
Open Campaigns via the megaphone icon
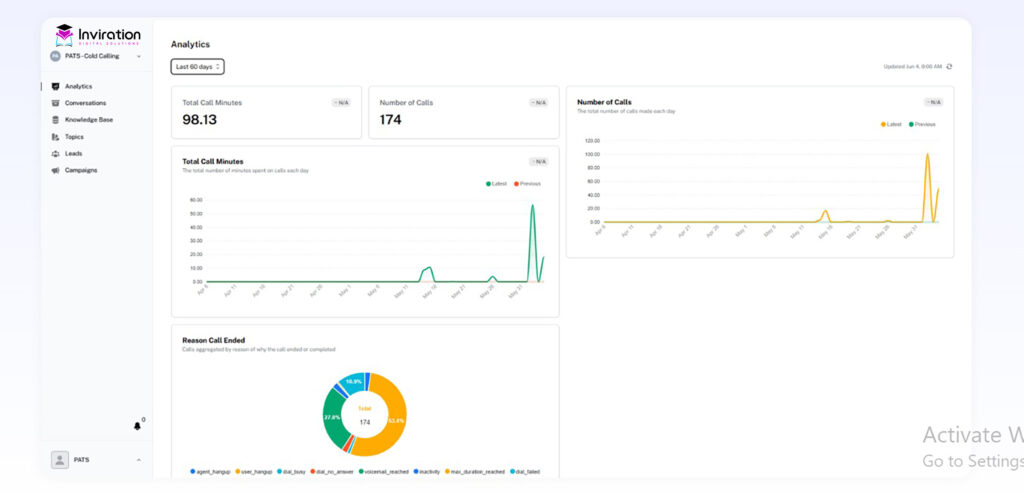click(x=55, y=170)
